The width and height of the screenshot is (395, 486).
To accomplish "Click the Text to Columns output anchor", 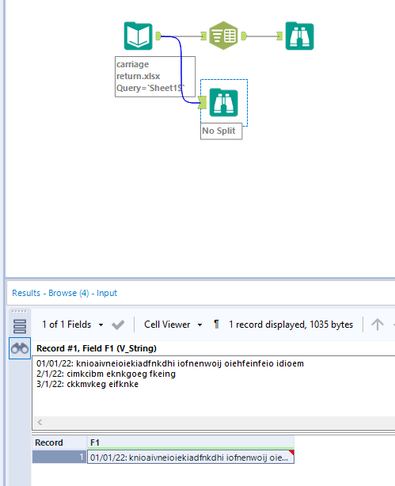I will (244, 36).
